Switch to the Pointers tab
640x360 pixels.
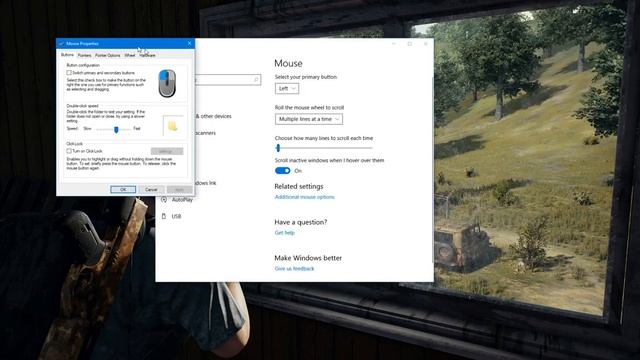point(84,55)
